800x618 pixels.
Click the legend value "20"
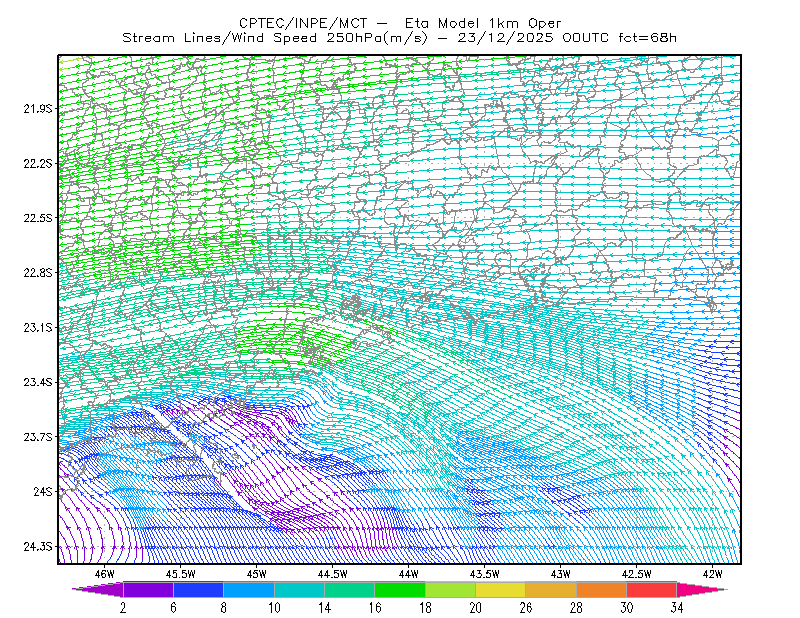coord(476,608)
